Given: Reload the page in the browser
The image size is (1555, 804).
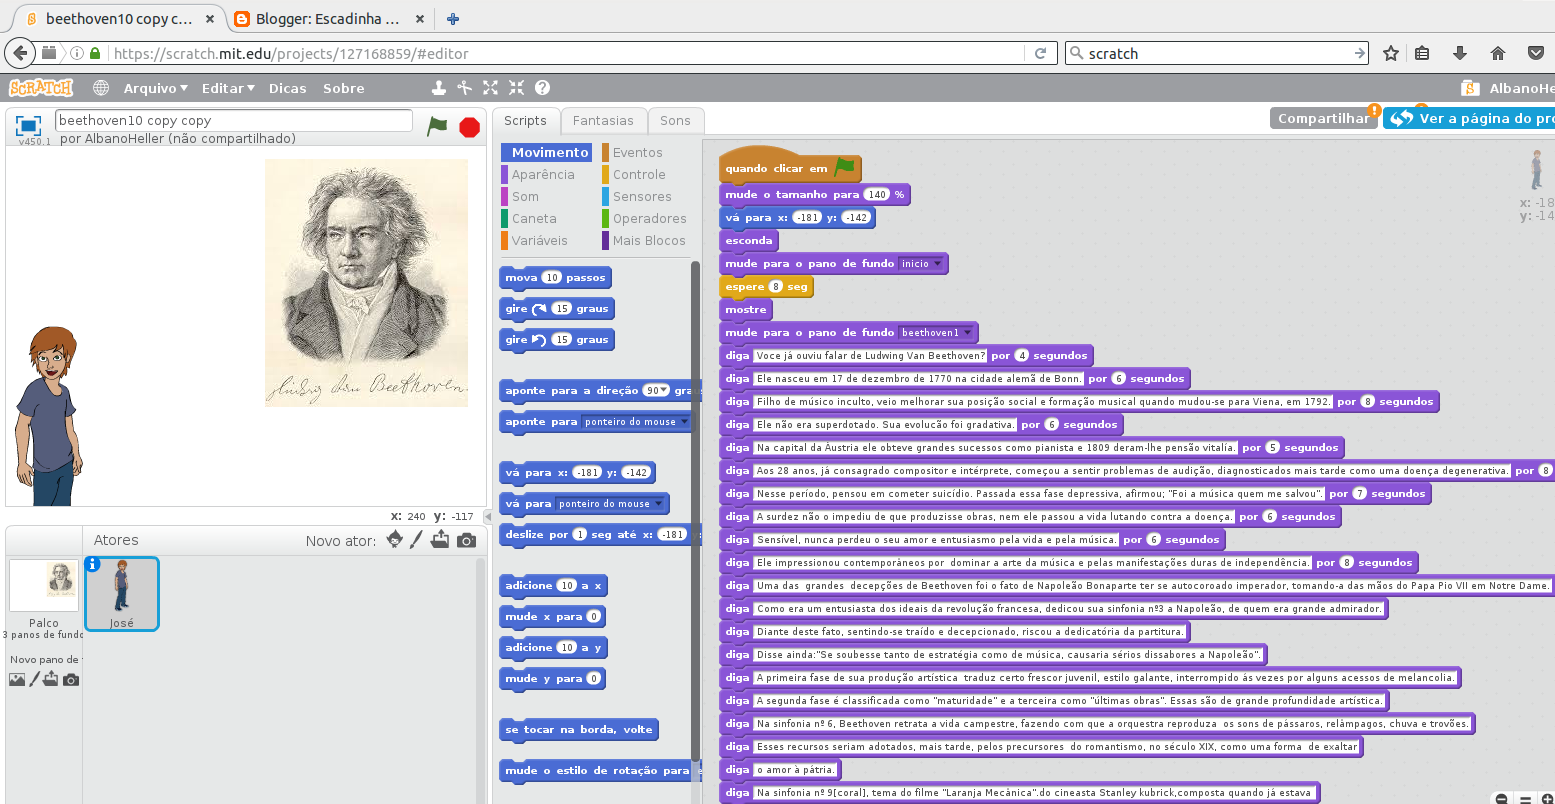Looking at the screenshot, I should point(1040,53).
